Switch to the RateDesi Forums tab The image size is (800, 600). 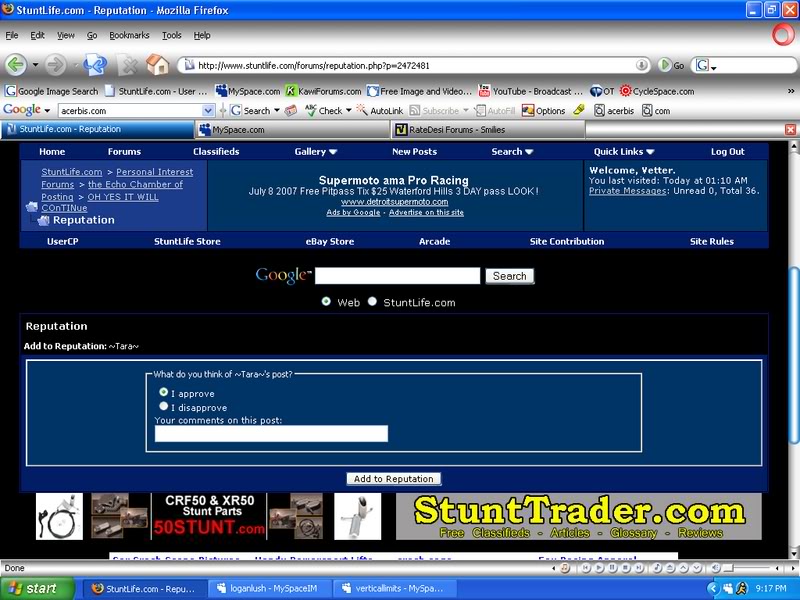point(448,130)
